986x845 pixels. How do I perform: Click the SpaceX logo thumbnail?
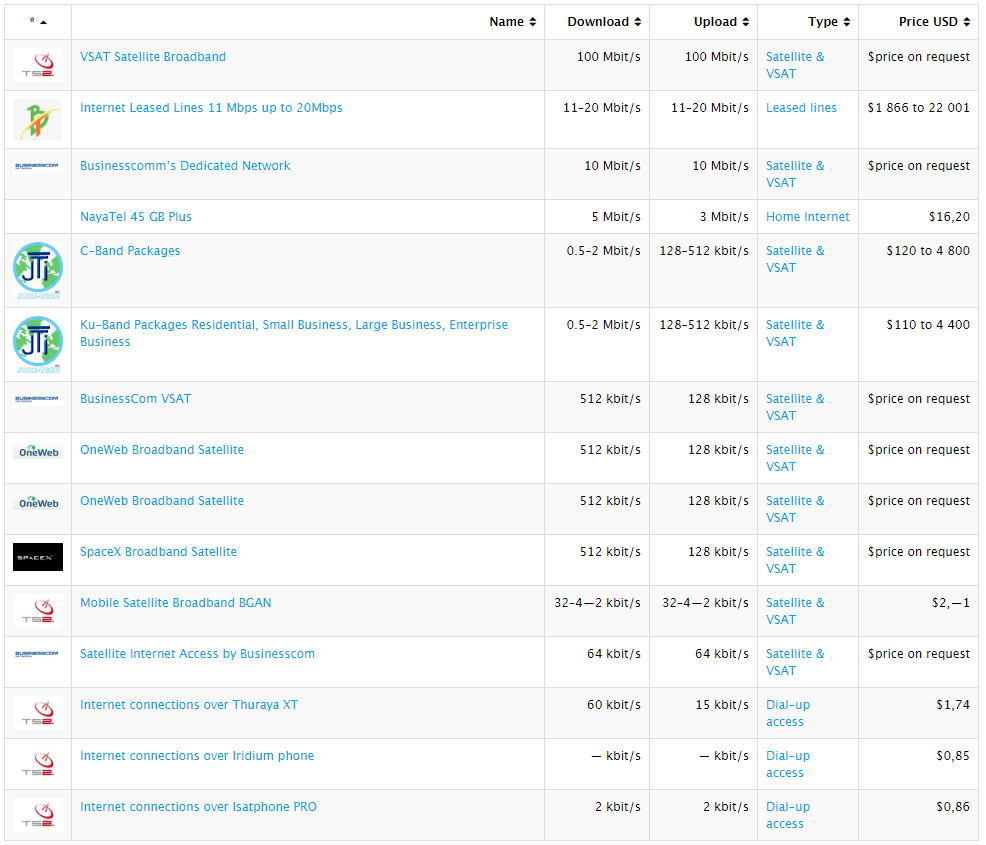coord(38,557)
